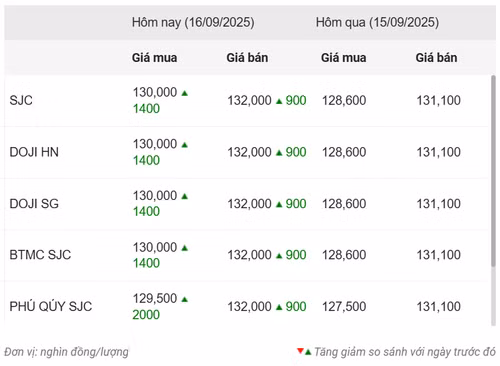The image size is (500, 366).
Task: Click the Tăng giảm so sánh legend text
Action: click(405, 352)
